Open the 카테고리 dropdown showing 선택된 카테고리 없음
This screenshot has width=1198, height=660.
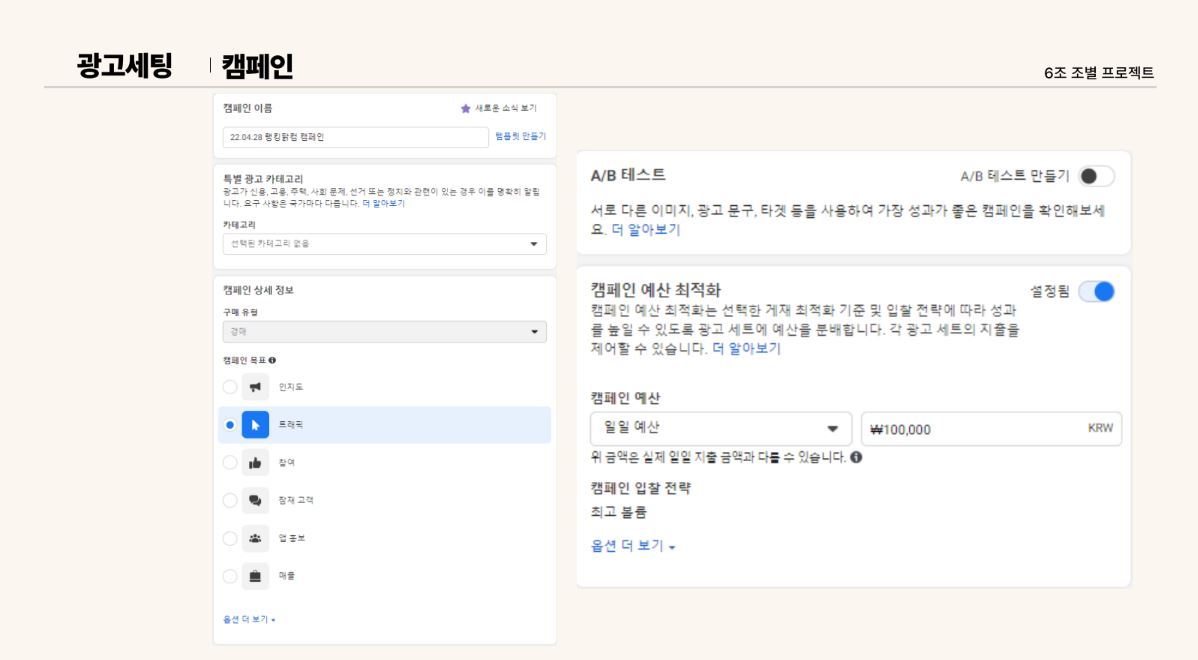(x=385, y=244)
